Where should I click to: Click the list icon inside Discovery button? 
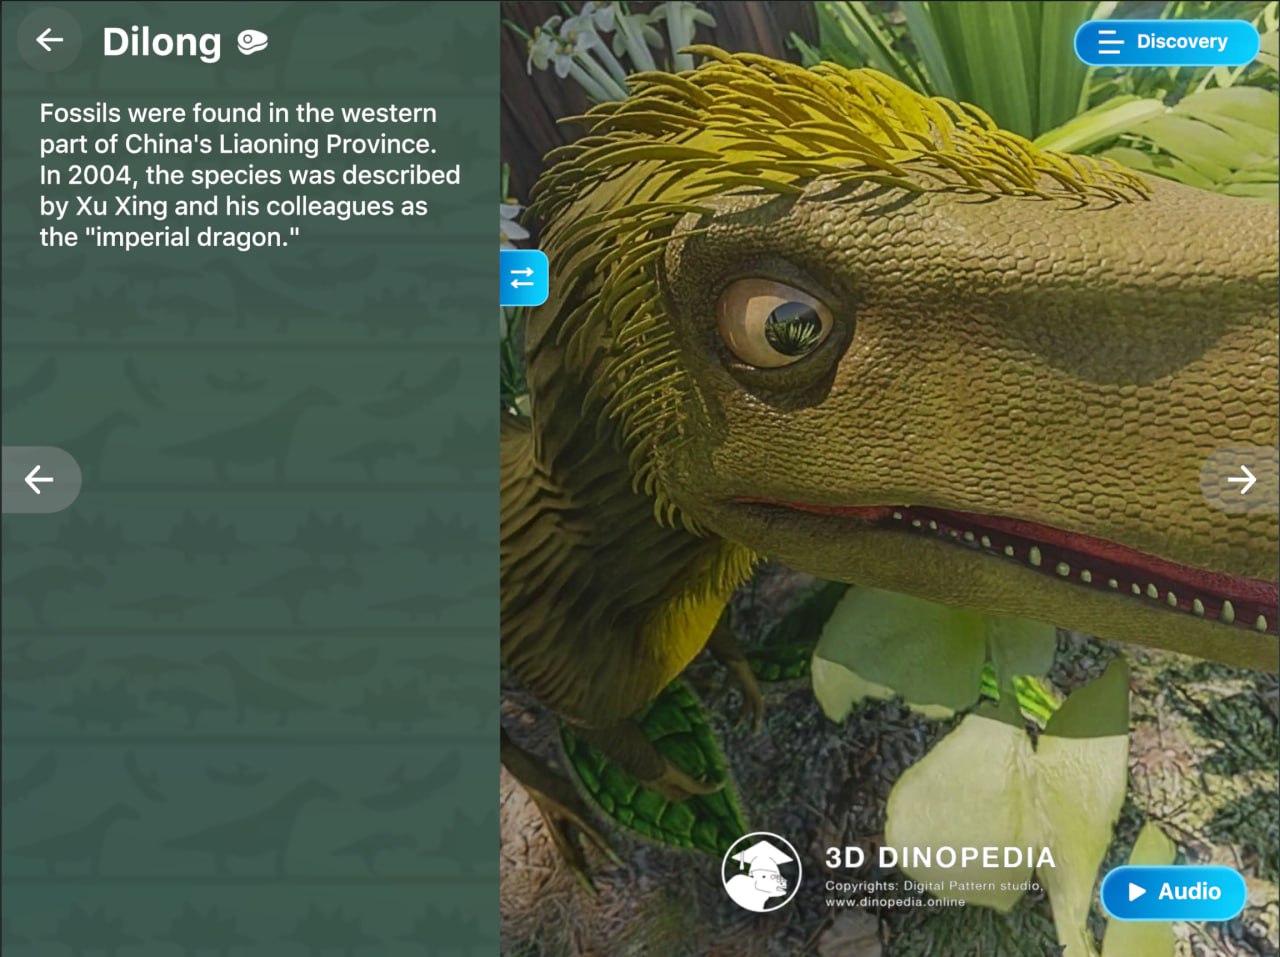point(1110,42)
